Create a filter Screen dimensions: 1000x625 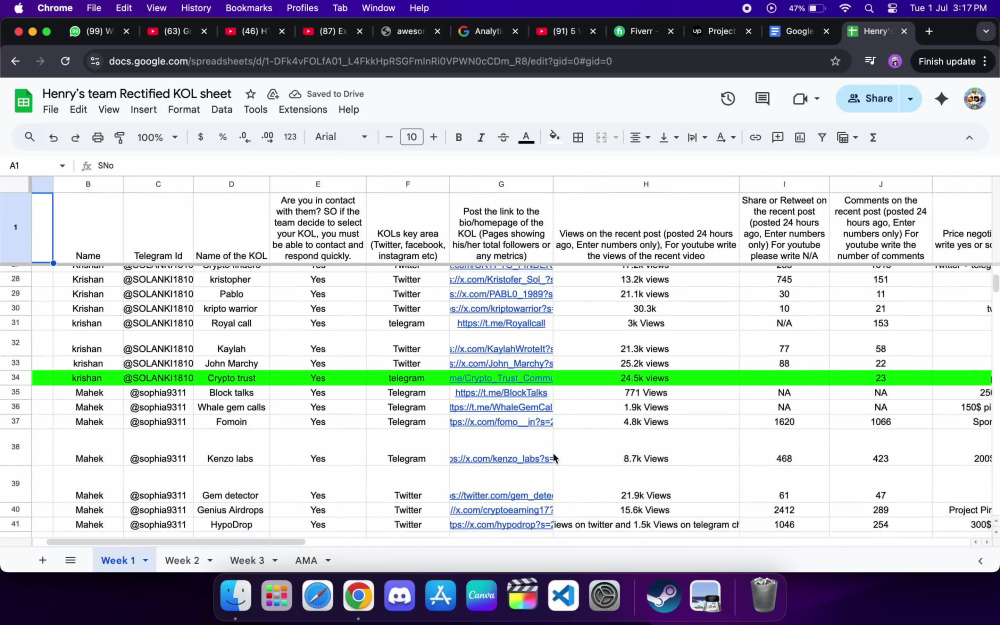point(822,137)
